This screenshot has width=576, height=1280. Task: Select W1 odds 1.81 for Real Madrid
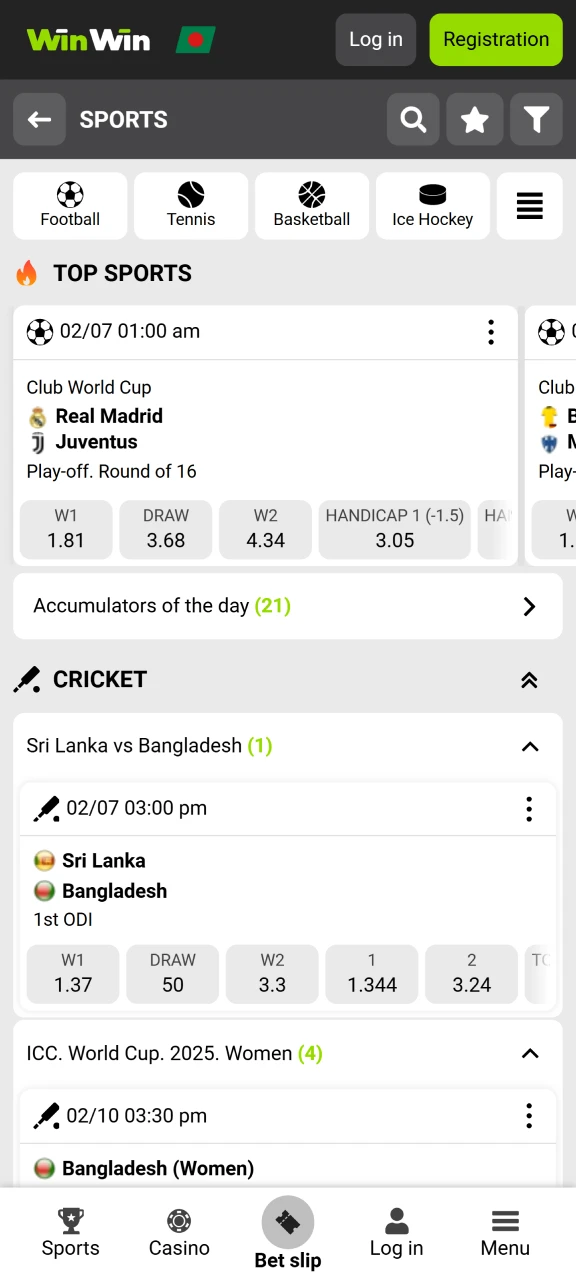66,529
